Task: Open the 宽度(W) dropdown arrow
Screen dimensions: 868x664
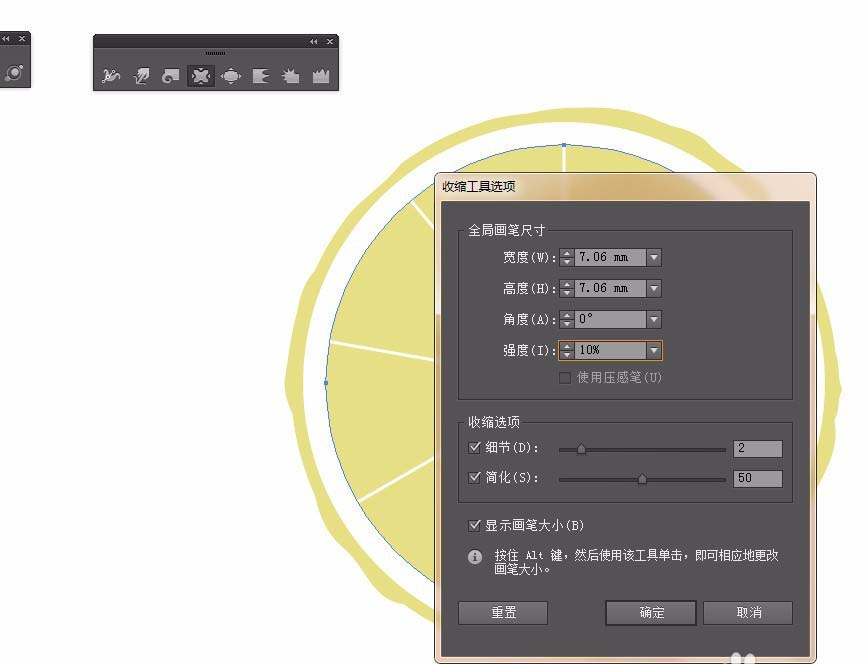Action: pos(654,258)
